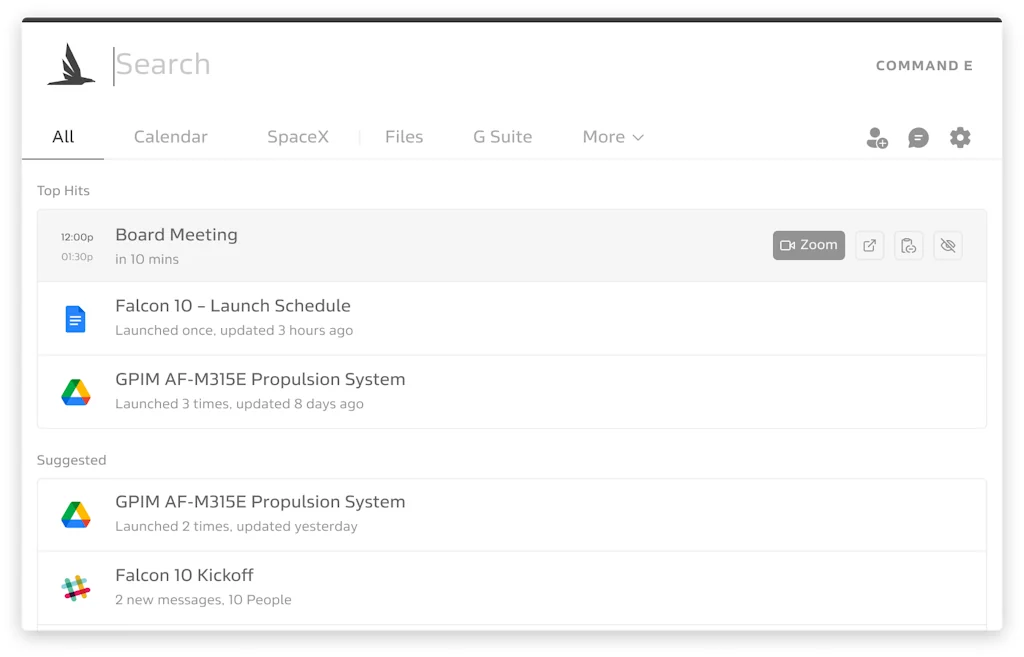1024x657 pixels.
Task: Open the Falcon 10 Kickoff Slack channel
Action: tap(184, 575)
